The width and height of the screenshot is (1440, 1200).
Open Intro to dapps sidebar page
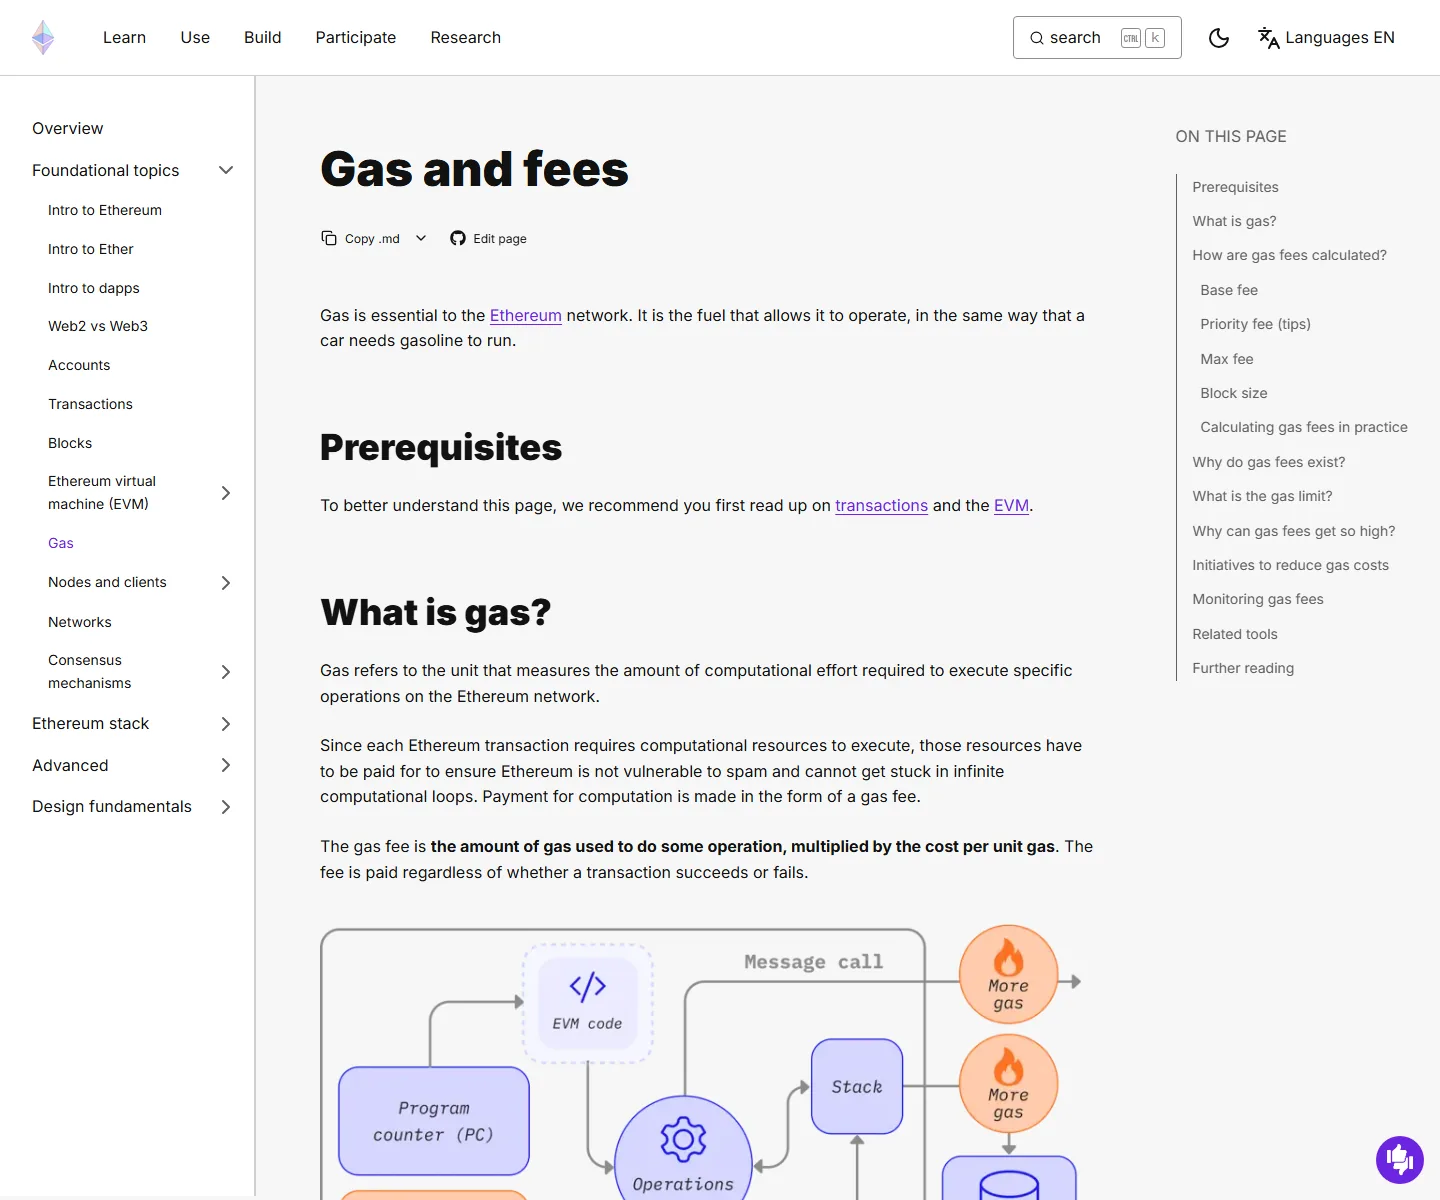94,288
